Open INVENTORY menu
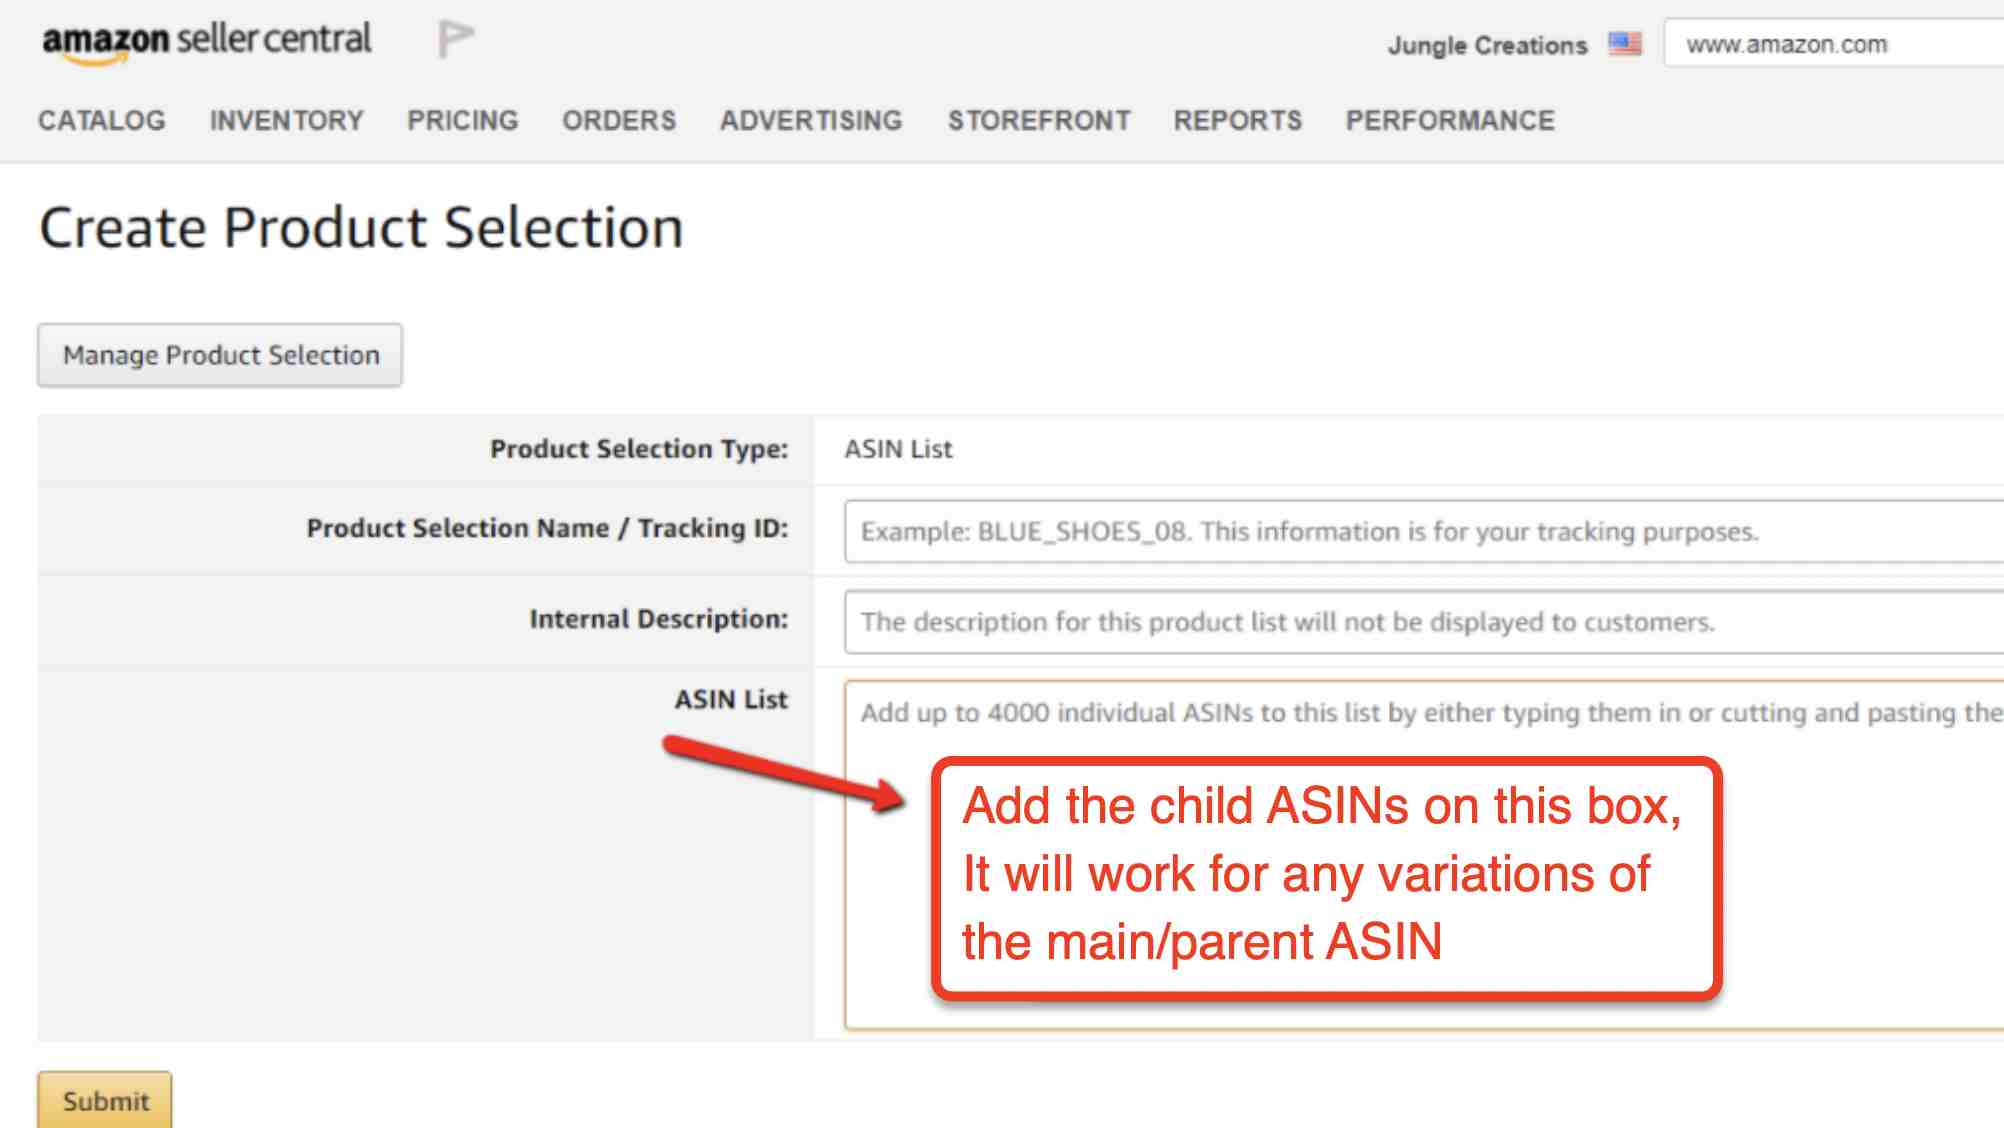 click(284, 120)
